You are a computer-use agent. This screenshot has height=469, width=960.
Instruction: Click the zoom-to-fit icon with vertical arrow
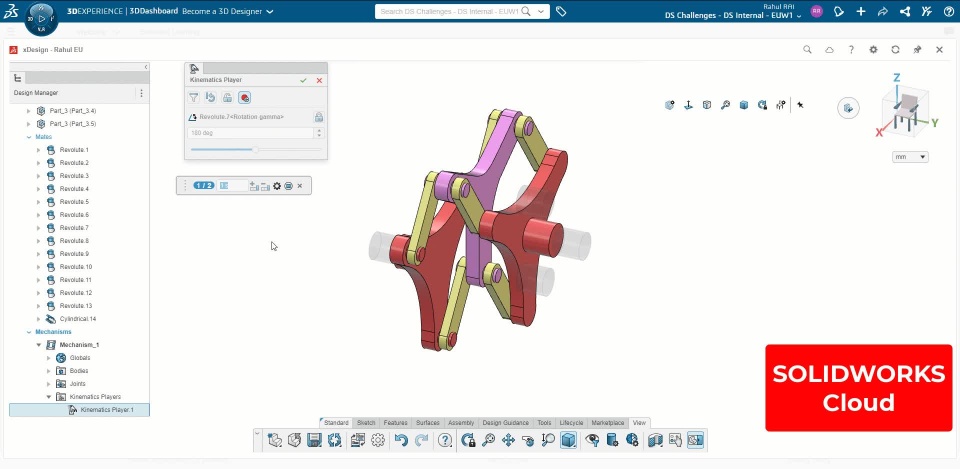(x=548, y=440)
